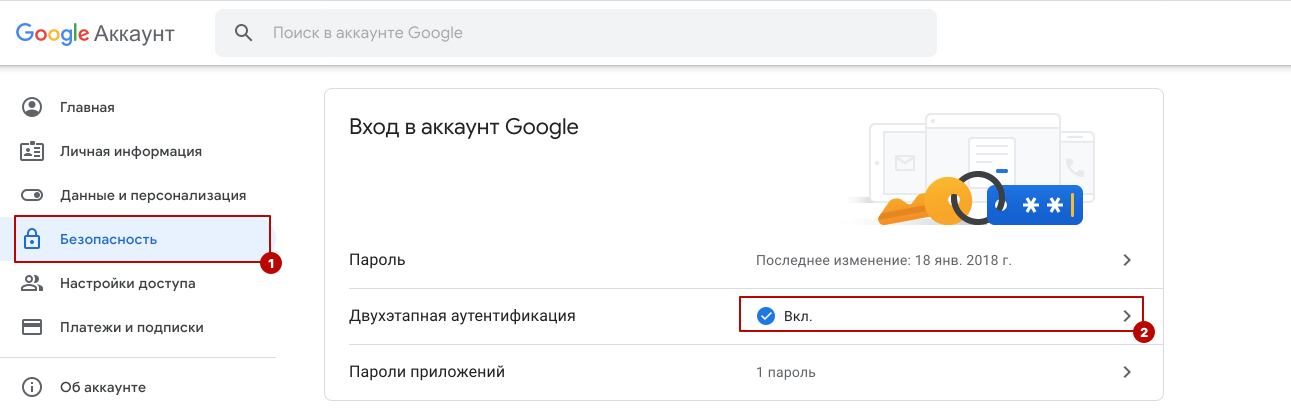This screenshot has width=1291, height=420.
Task: Click the Безопасность lock icon
Action: [32, 239]
